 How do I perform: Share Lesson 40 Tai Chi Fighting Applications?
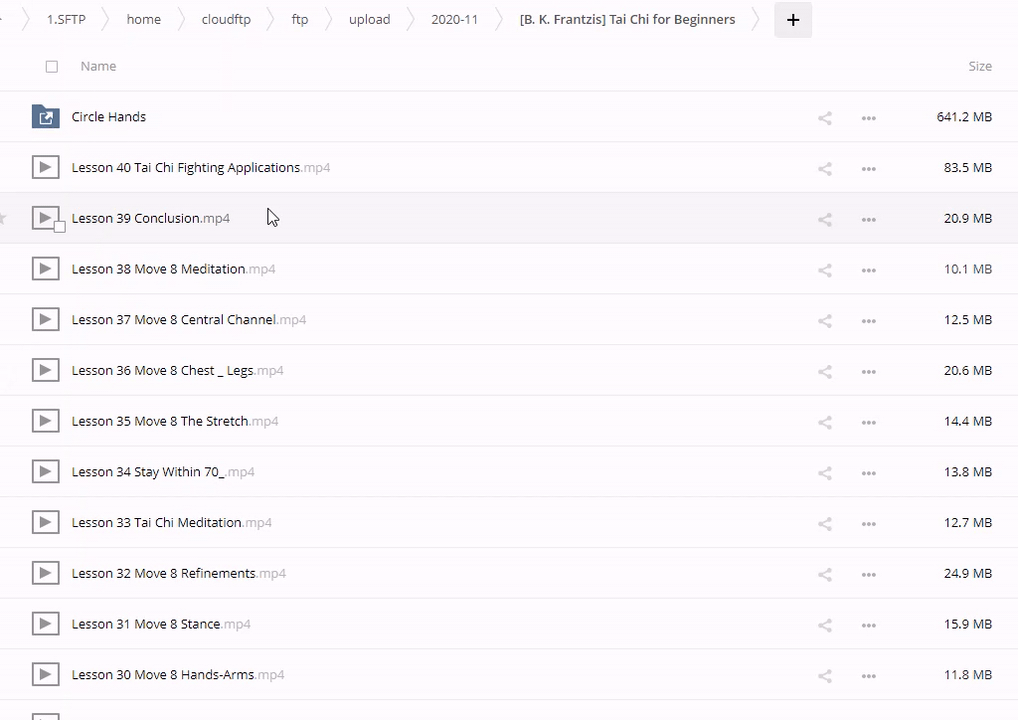click(825, 169)
